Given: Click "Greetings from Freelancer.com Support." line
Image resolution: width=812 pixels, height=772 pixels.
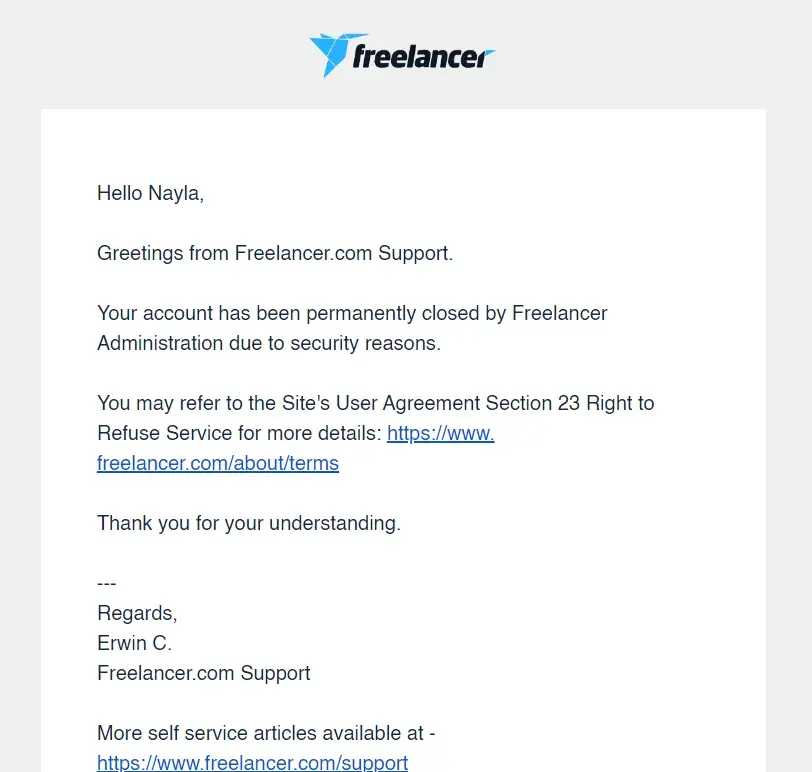Looking at the screenshot, I should tap(275, 253).
